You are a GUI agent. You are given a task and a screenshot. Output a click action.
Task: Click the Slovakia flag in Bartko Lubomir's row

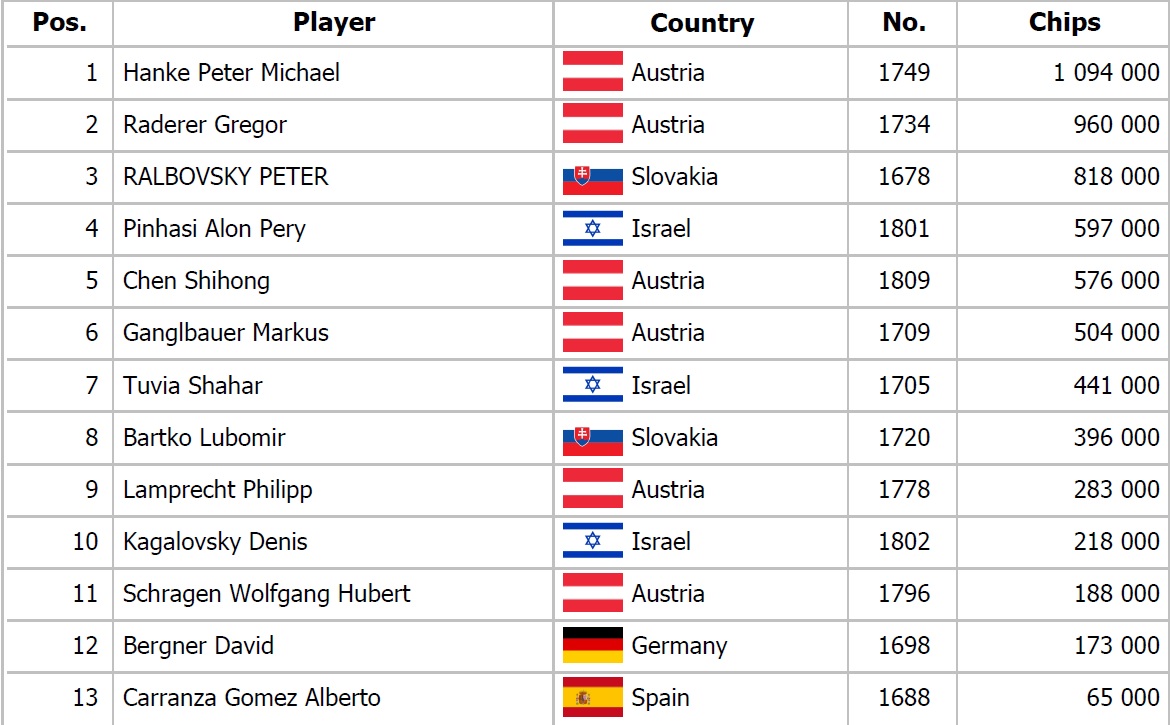click(592, 437)
